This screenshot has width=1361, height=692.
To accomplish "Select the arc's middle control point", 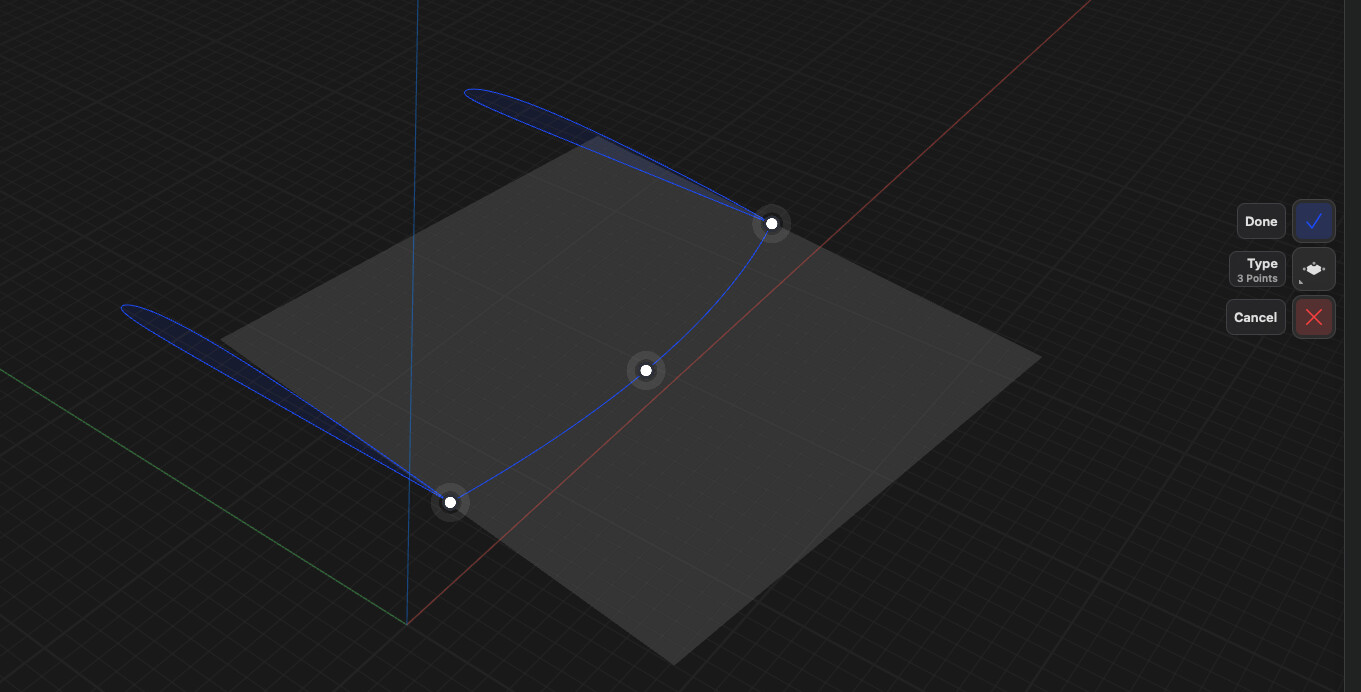I will coord(646,371).
